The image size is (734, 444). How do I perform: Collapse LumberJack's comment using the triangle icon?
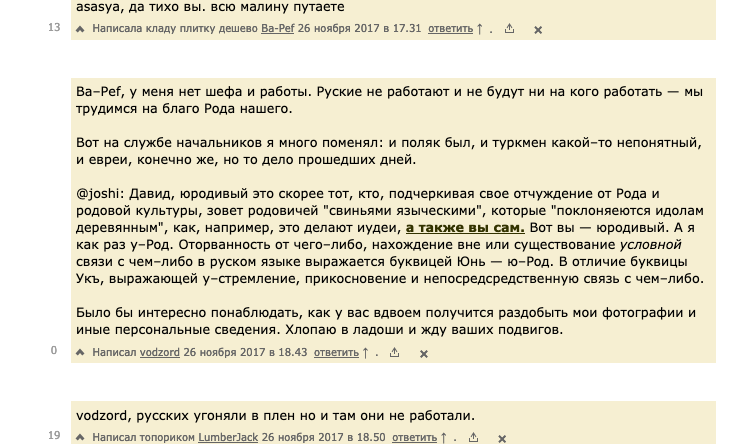tap(81, 437)
